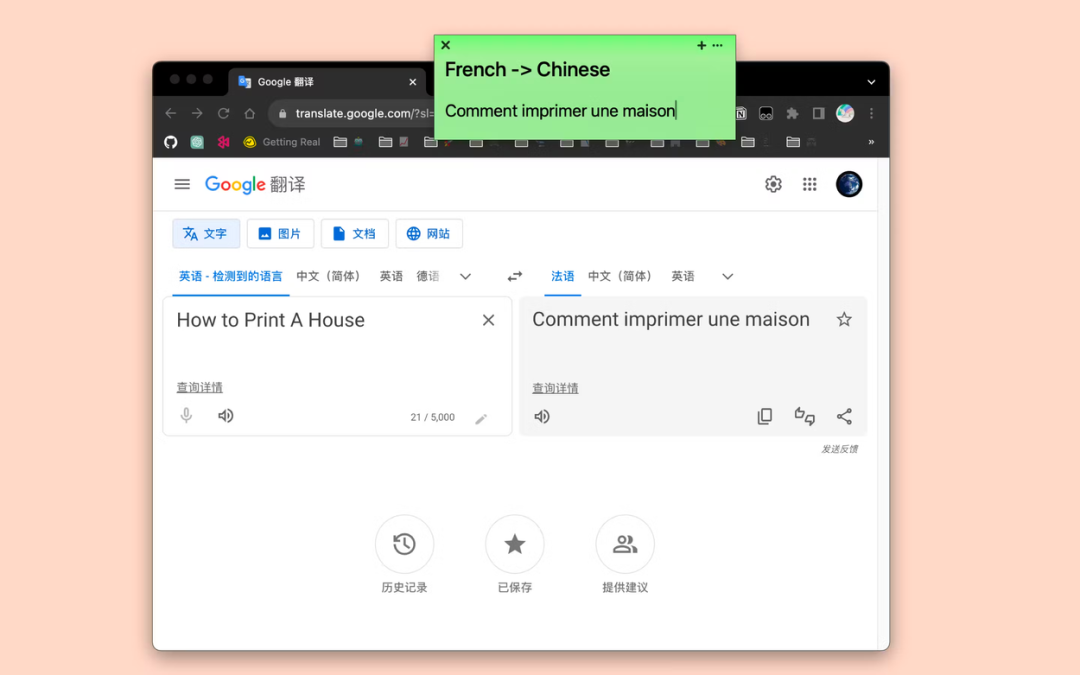Open the ChatGPT bookmark
Screen dimensions: 1080x675
pyautogui.click(x=197, y=142)
